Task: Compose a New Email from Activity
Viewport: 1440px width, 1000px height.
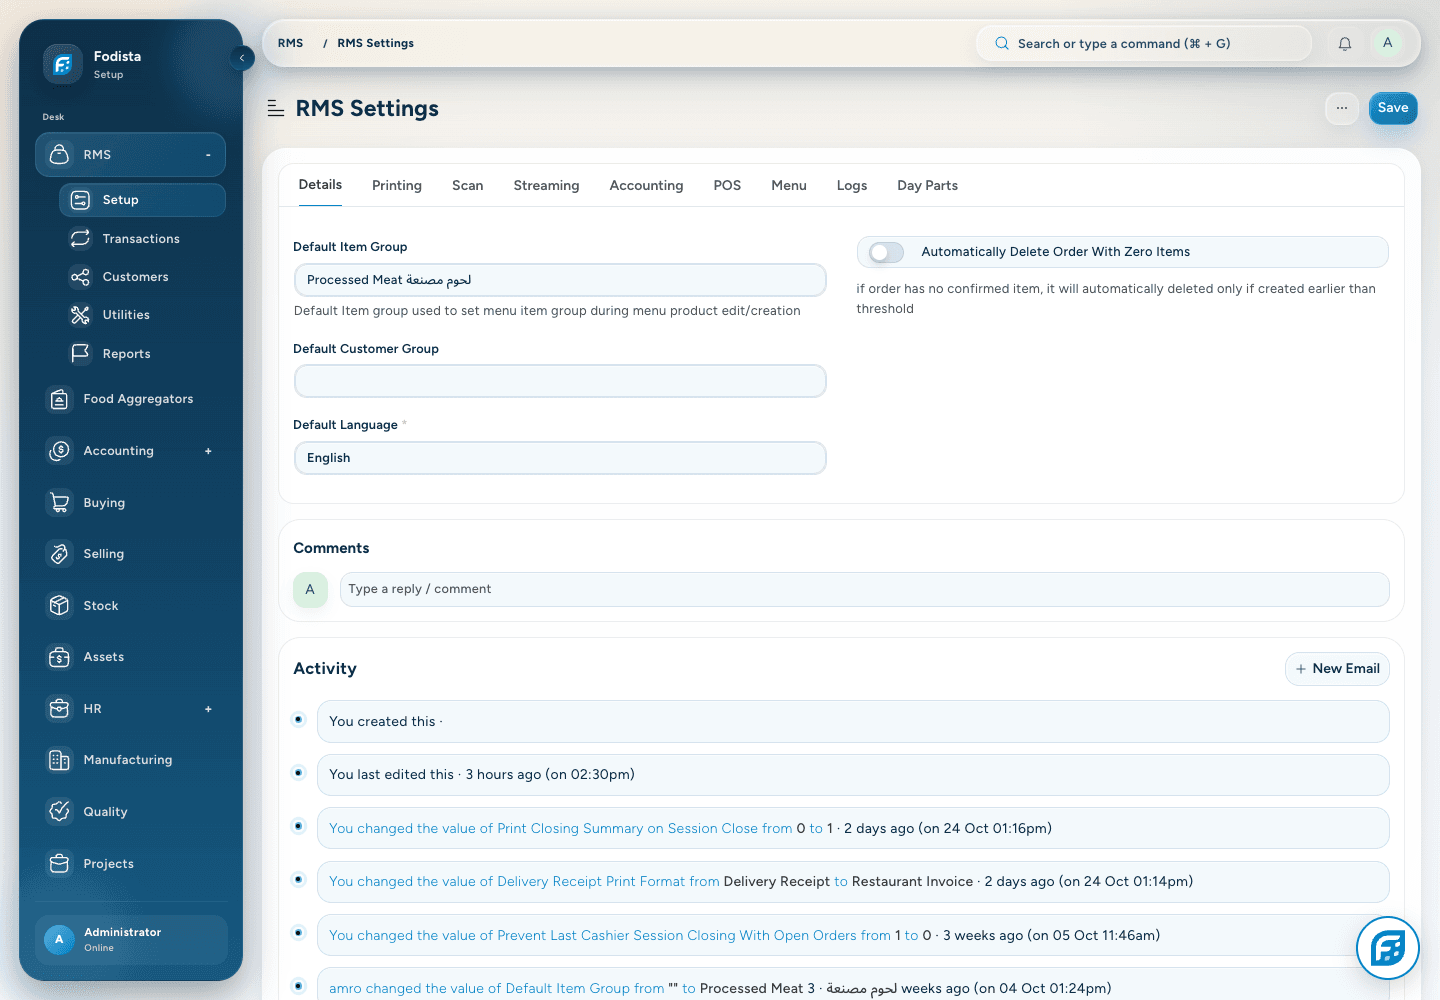Action: (x=1337, y=669)
